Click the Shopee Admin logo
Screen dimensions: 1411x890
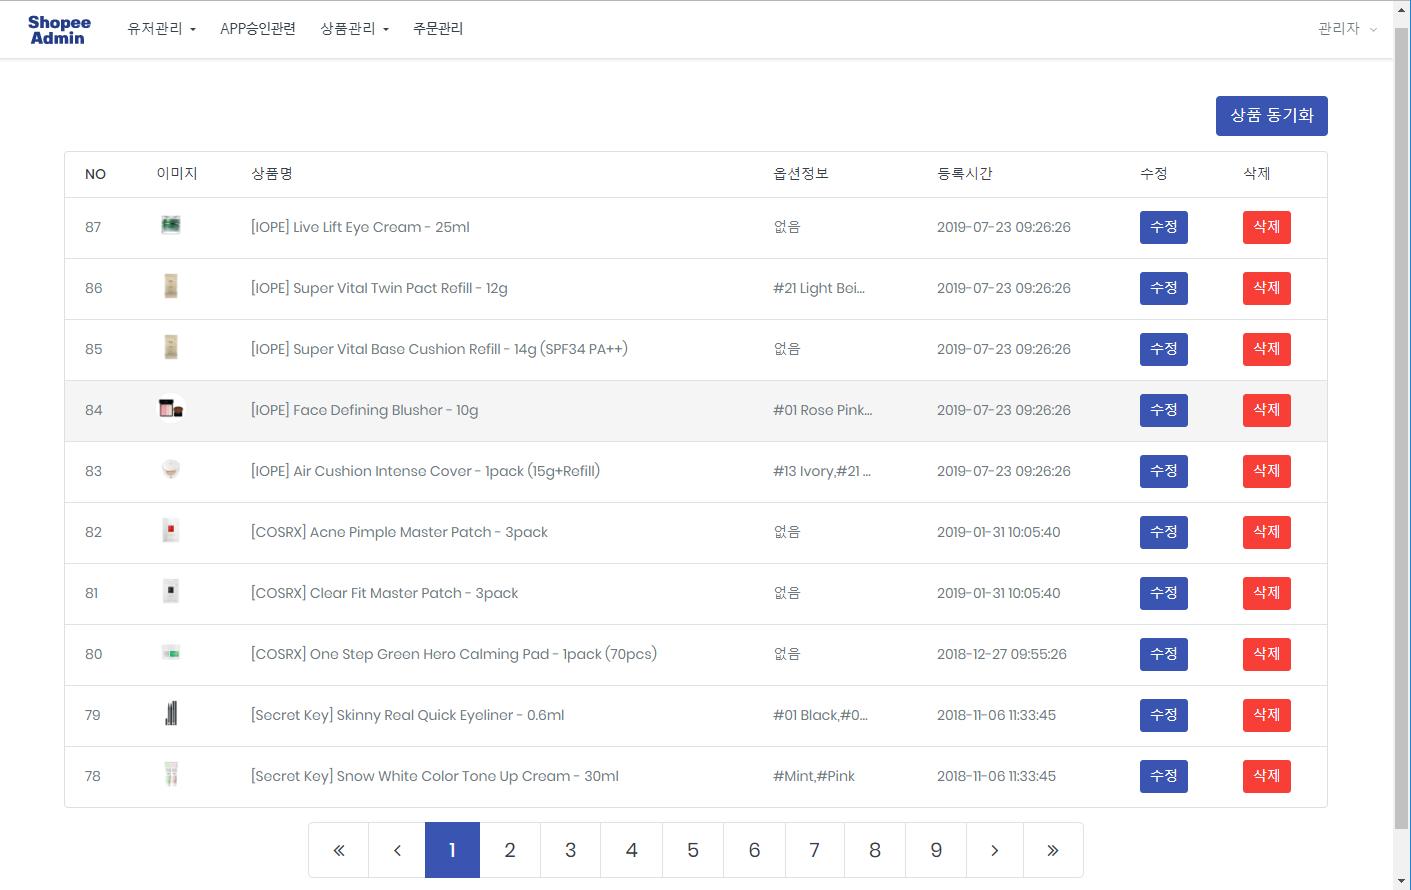58,30
